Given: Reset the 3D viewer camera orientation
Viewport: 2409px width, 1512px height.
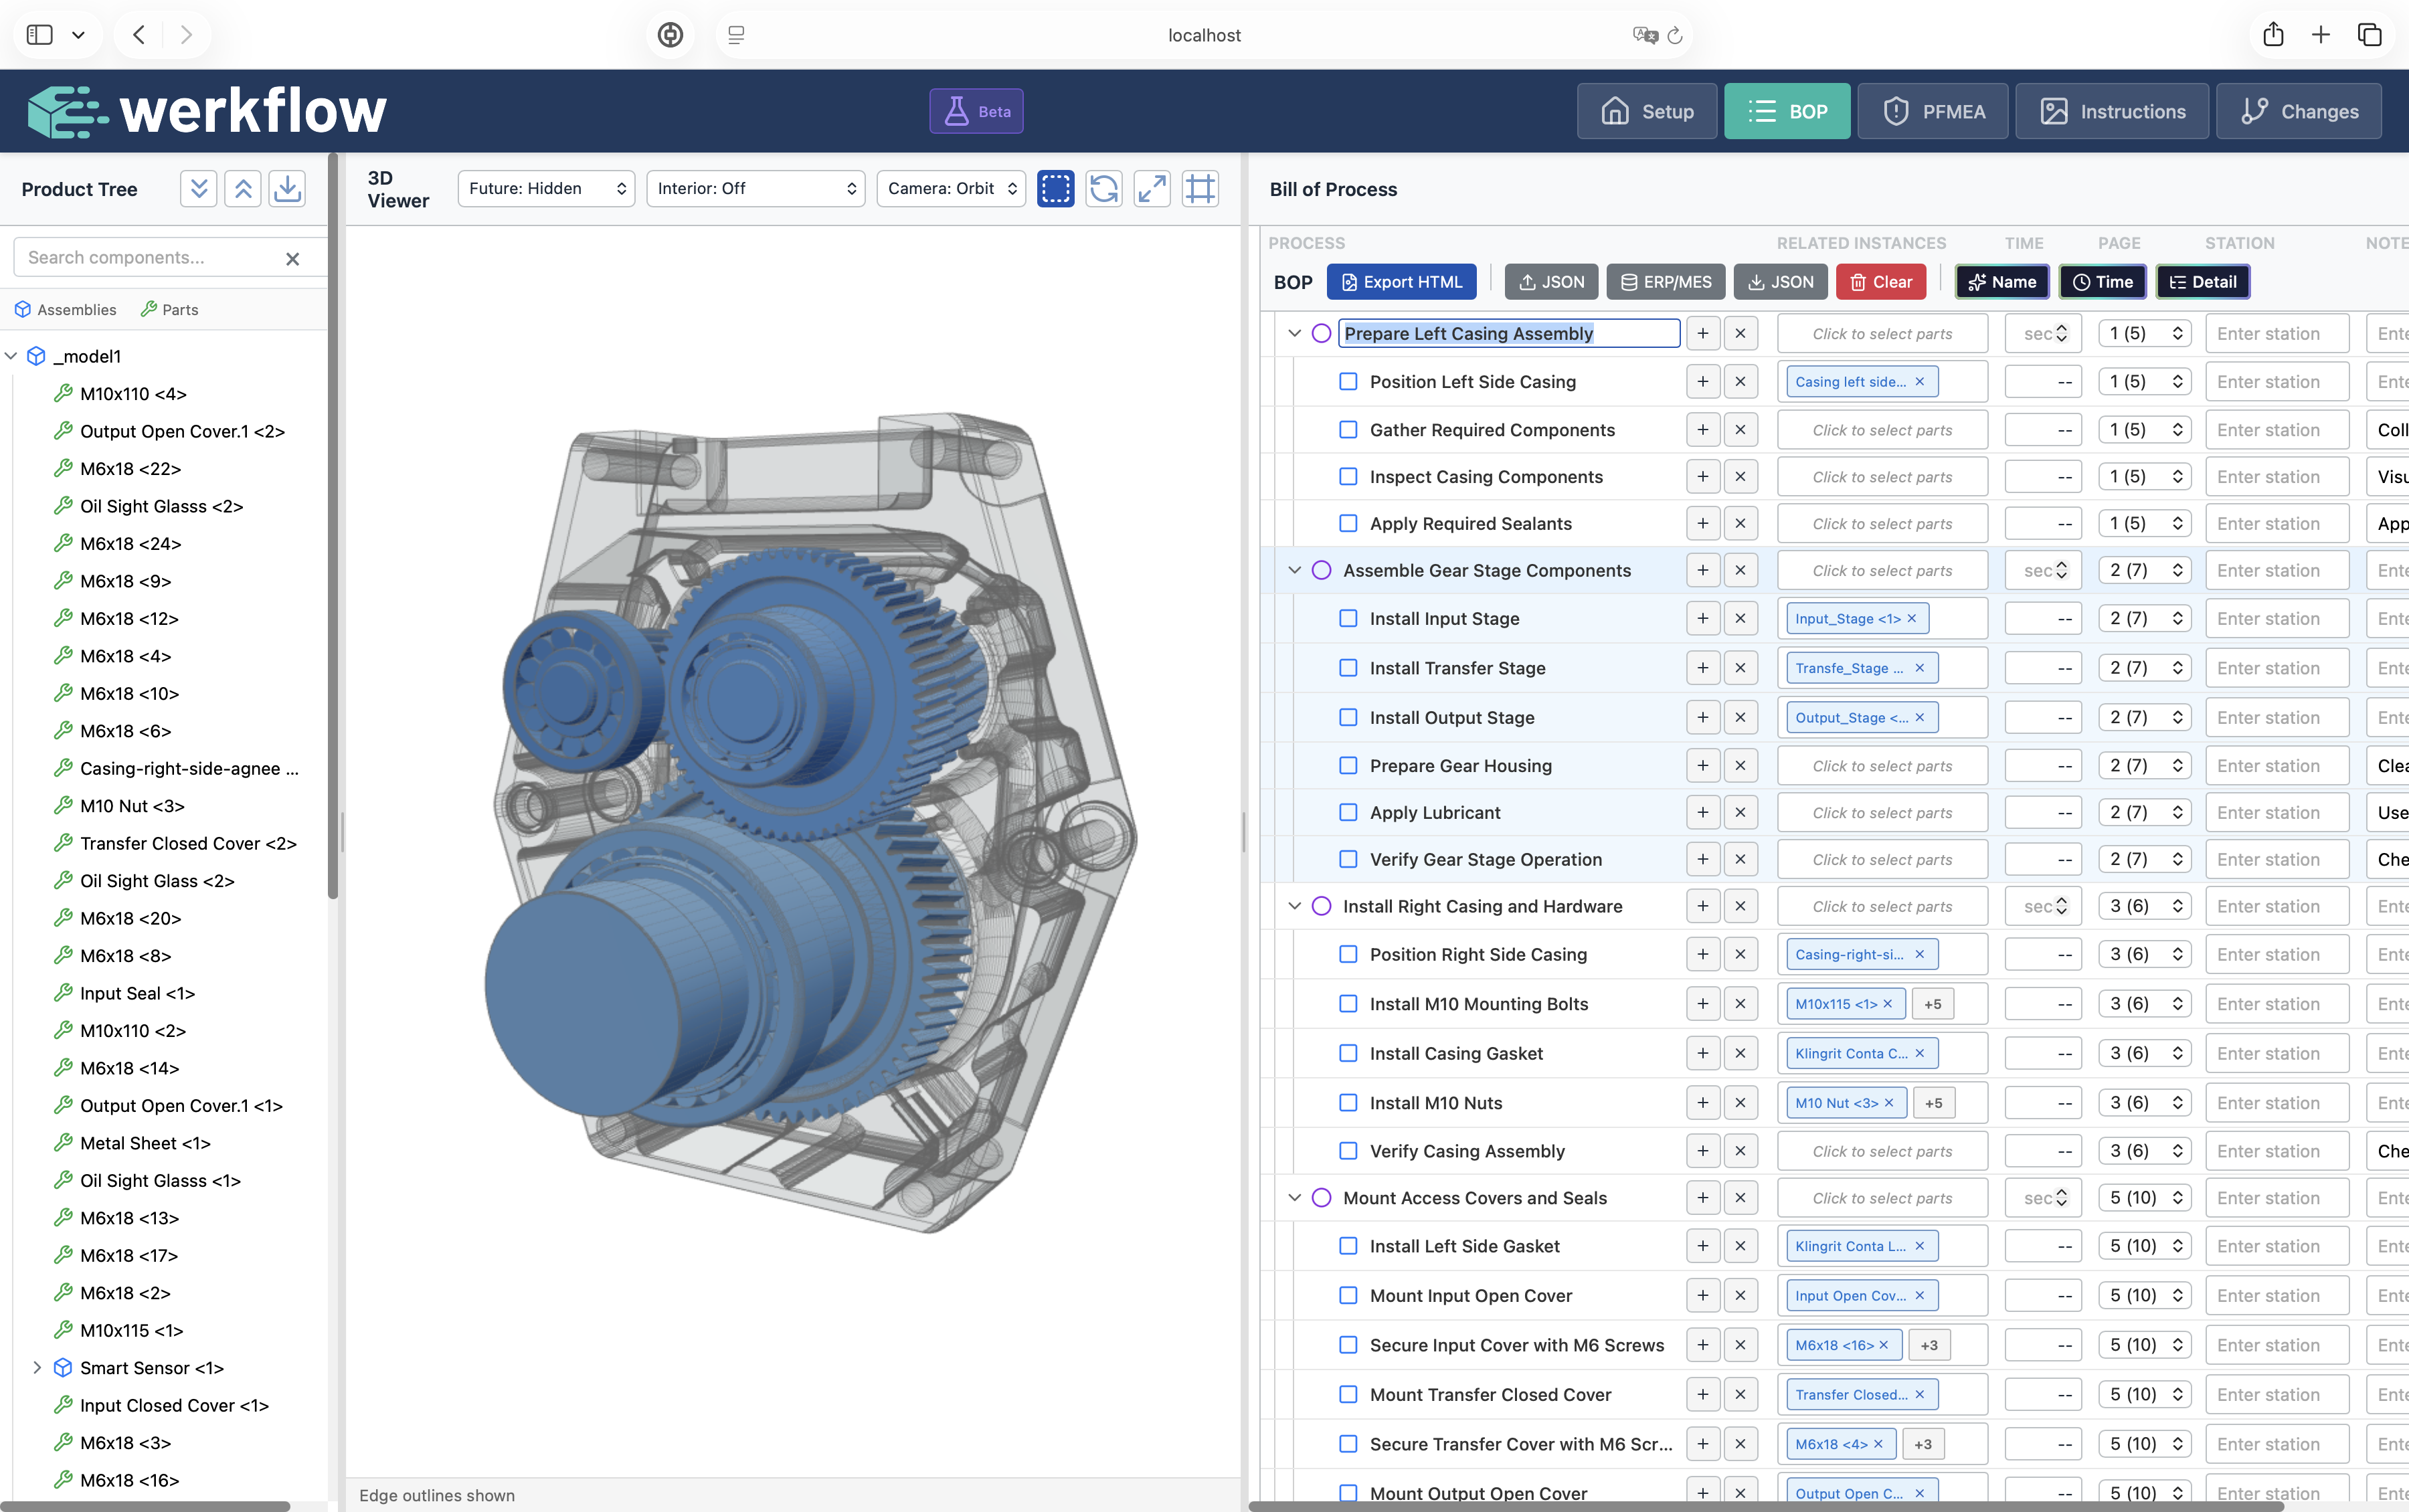Looking at the screenshot, I should 1103,188.
